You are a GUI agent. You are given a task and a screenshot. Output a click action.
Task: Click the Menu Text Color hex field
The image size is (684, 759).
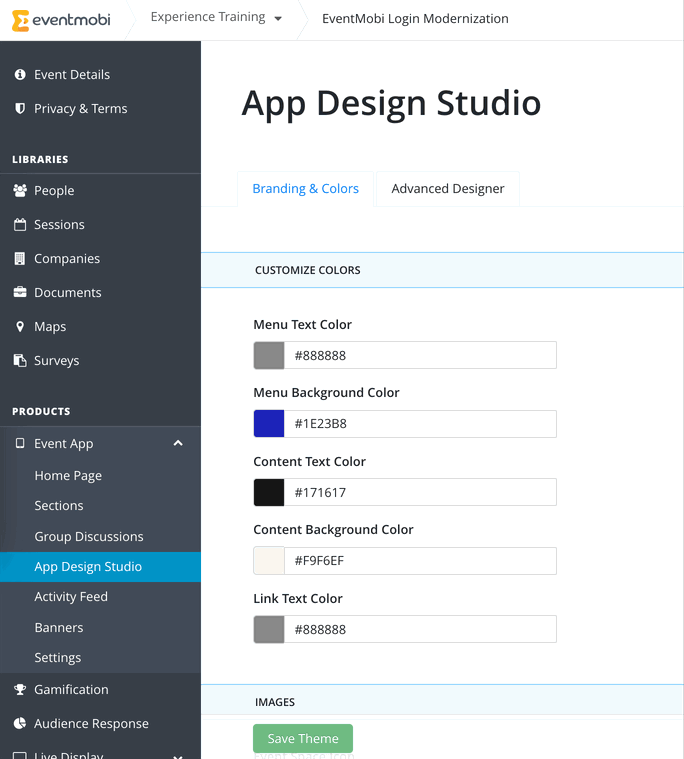[x=420, y=355]
